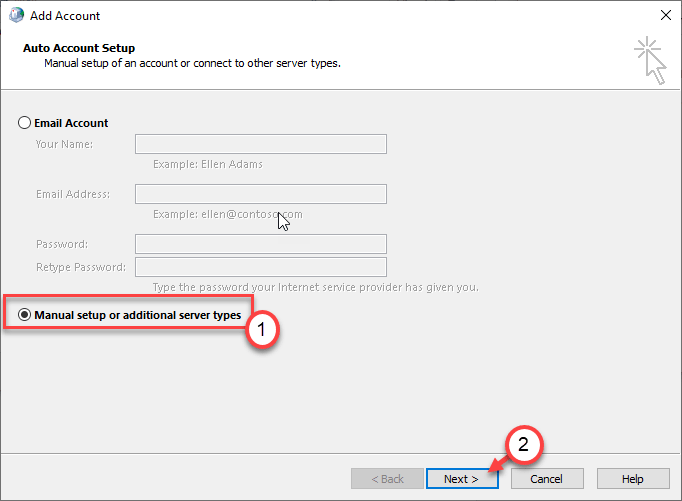Choose Manual setup or additional server types
The image size is (682, 501).
pos(25,314)
